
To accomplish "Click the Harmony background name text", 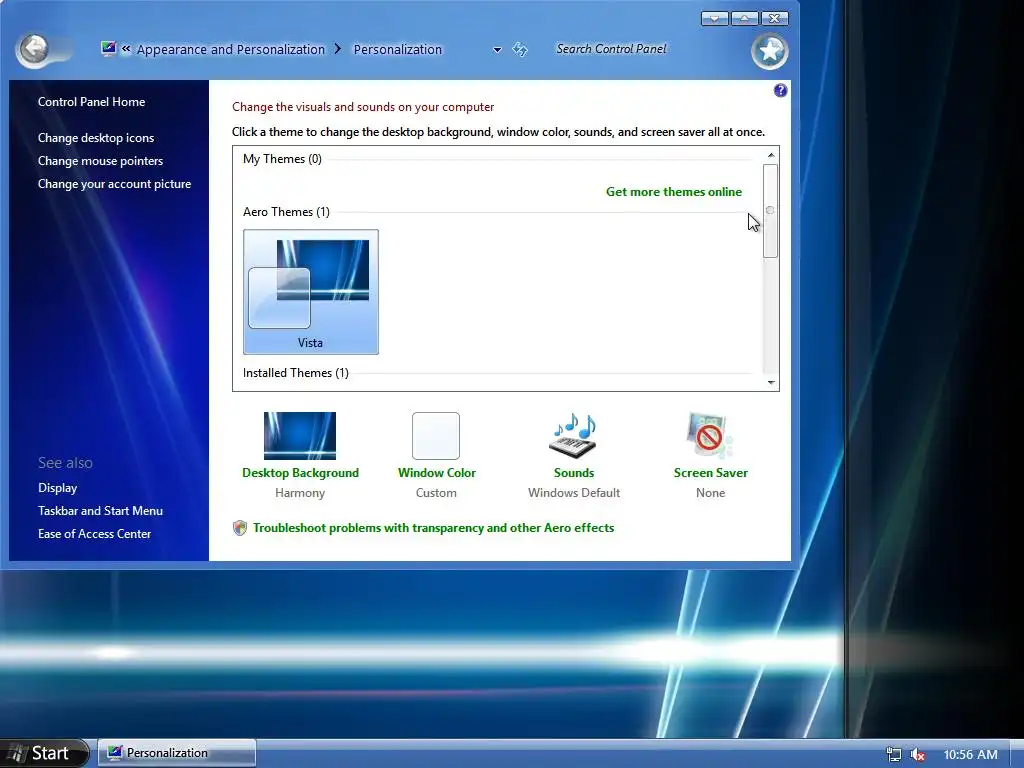I will (x=300, y=493).
